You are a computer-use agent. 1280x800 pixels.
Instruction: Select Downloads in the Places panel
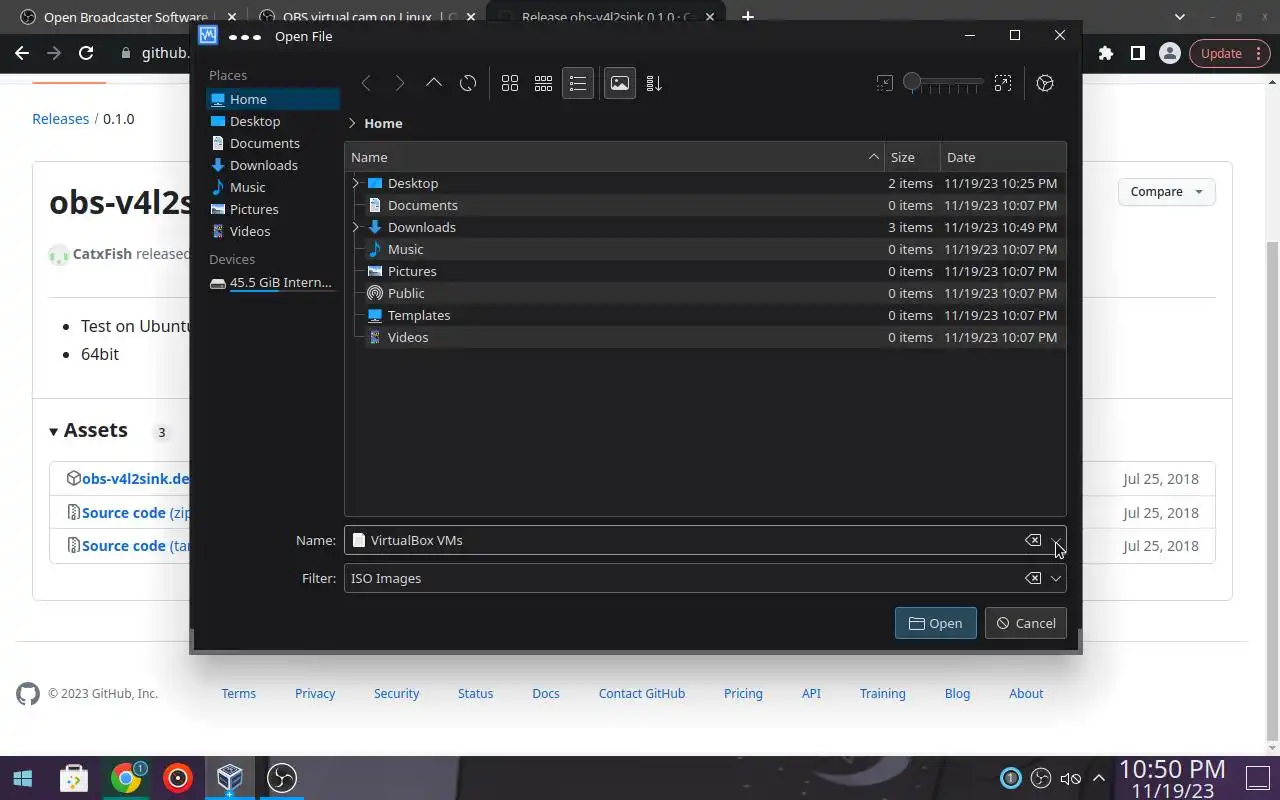pyautogui.click(x=273, y=165)
